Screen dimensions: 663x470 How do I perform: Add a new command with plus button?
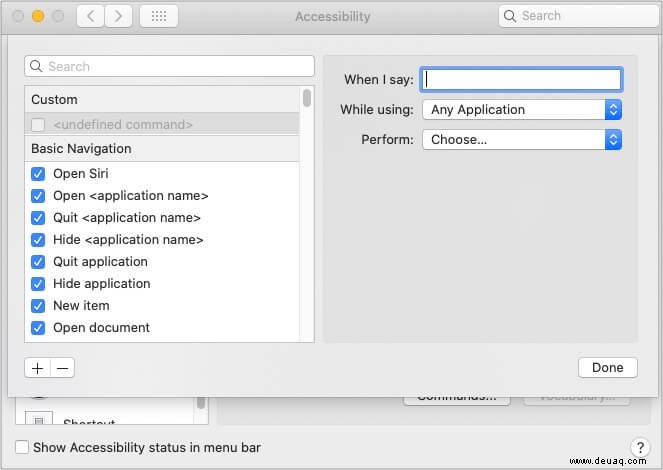tap(38, 368)
